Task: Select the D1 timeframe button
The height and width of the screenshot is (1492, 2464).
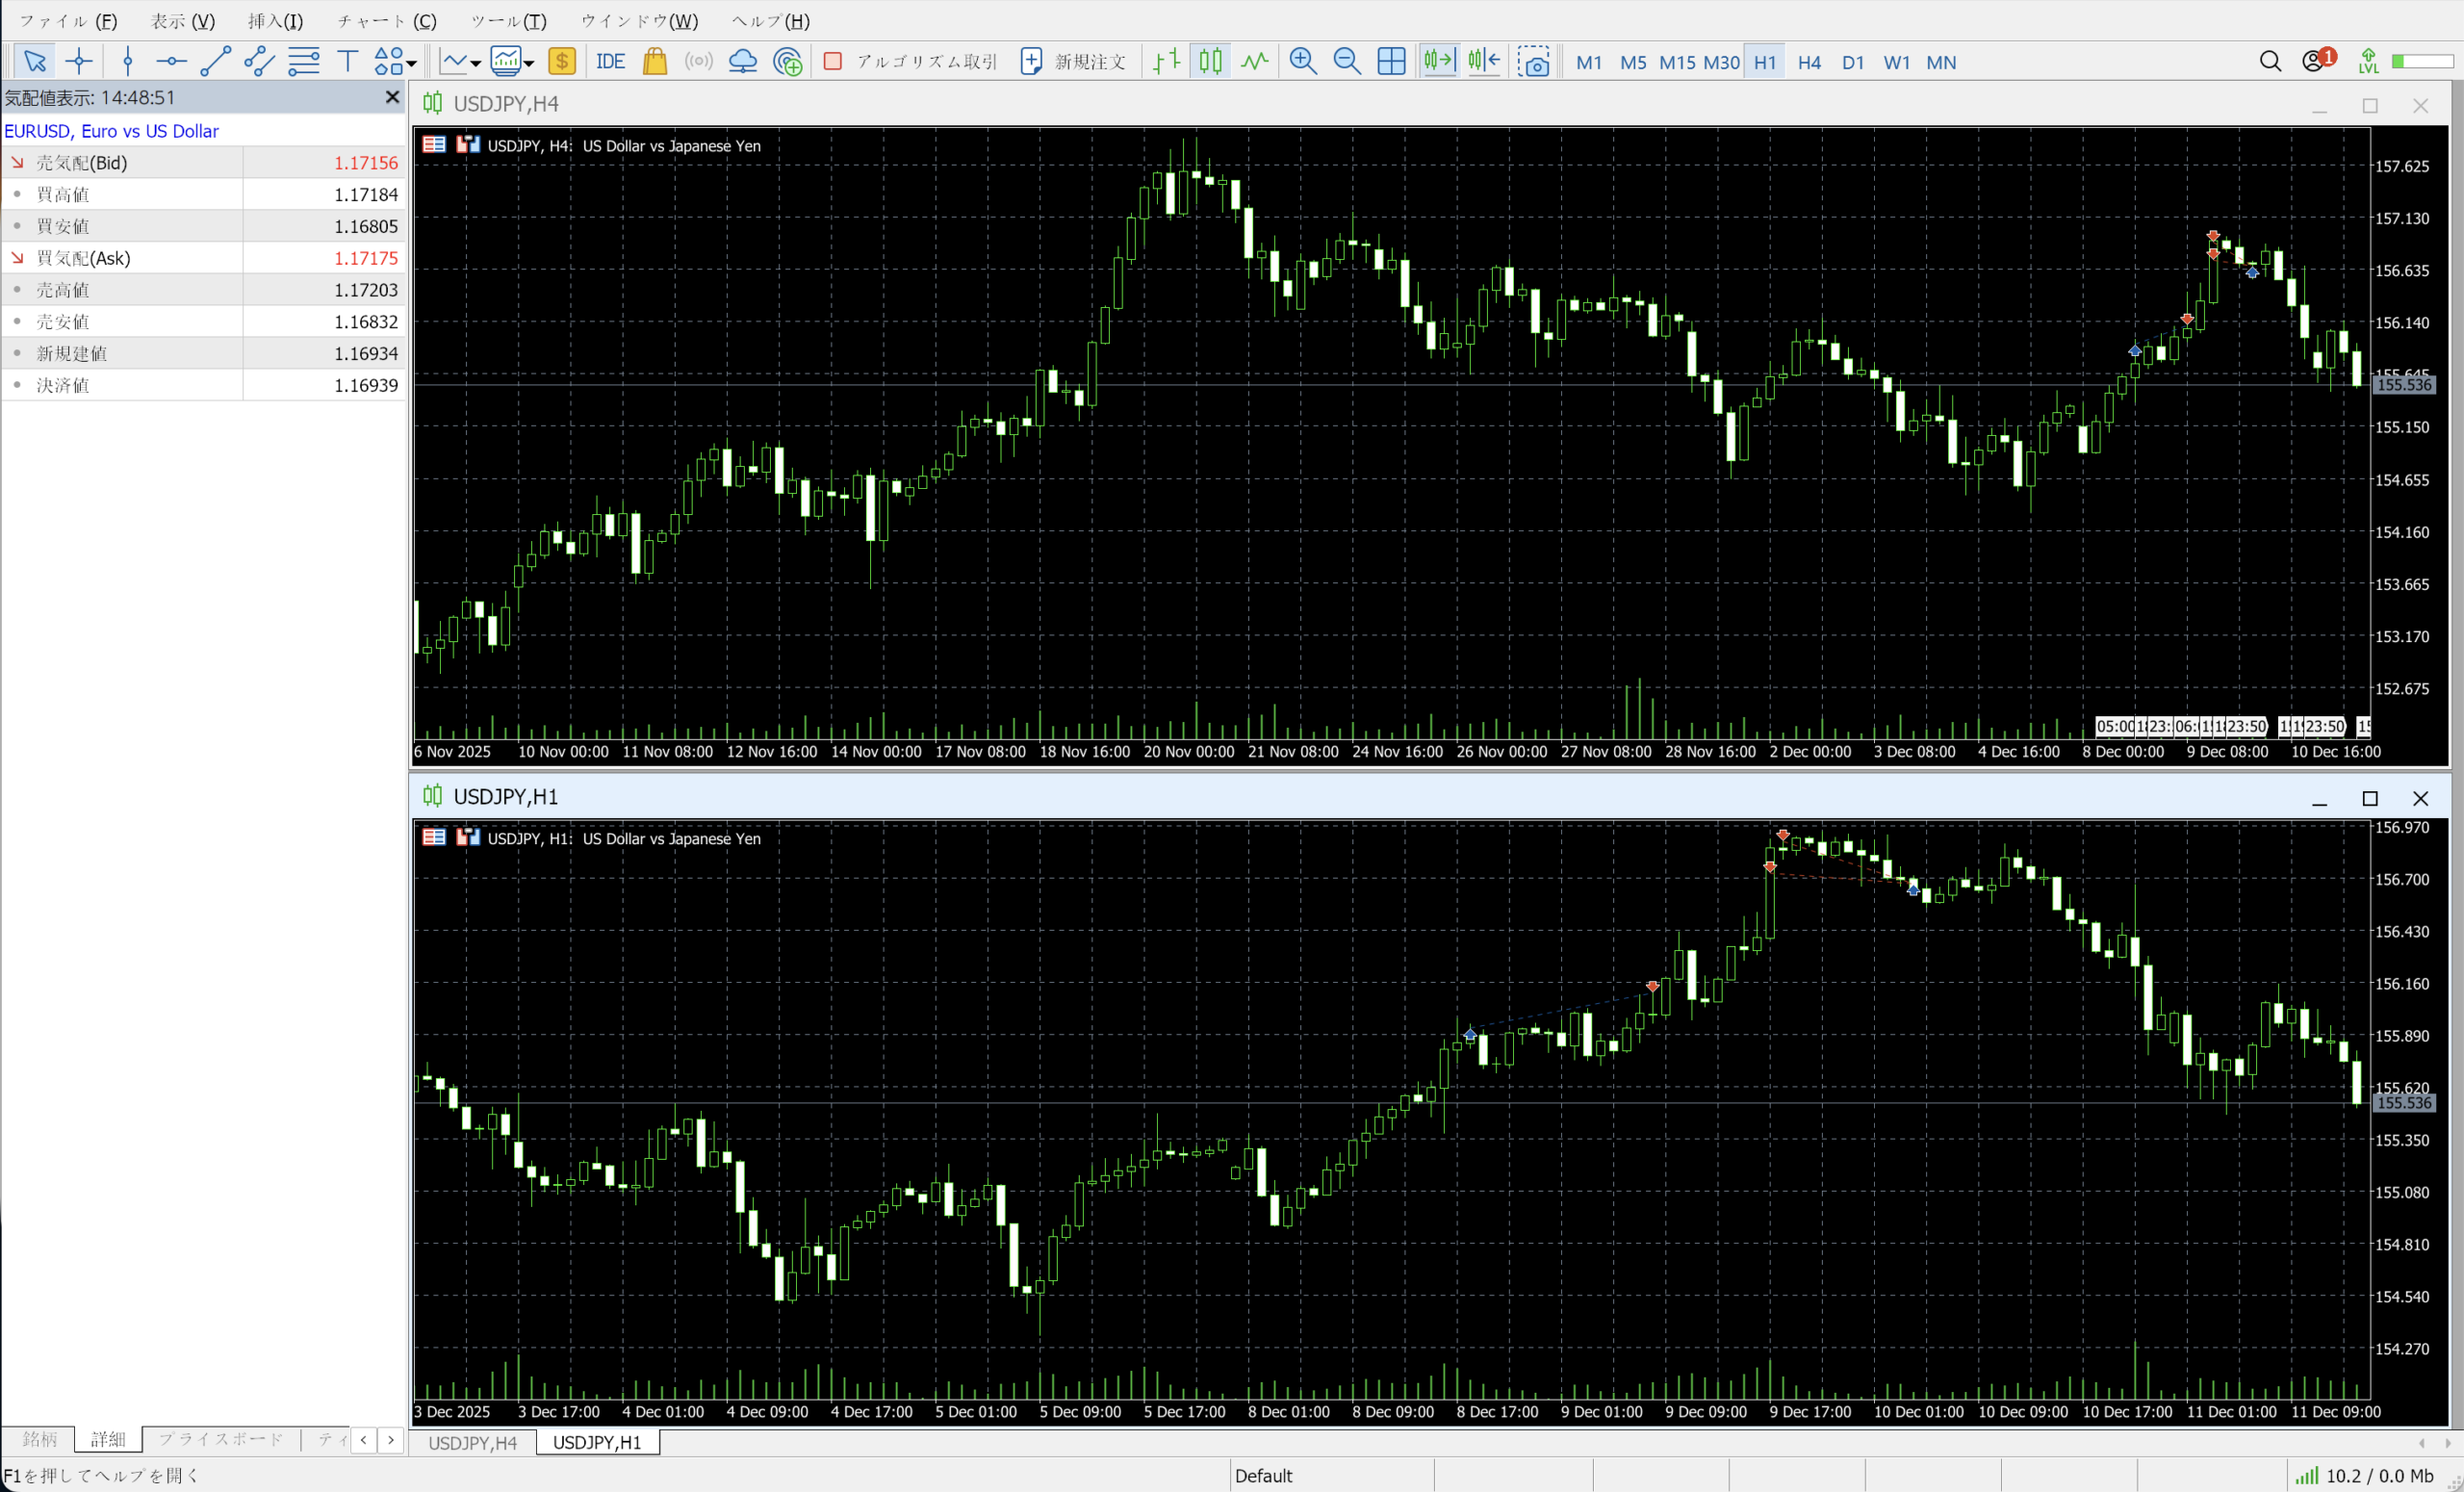Action: coord(1852,62)
